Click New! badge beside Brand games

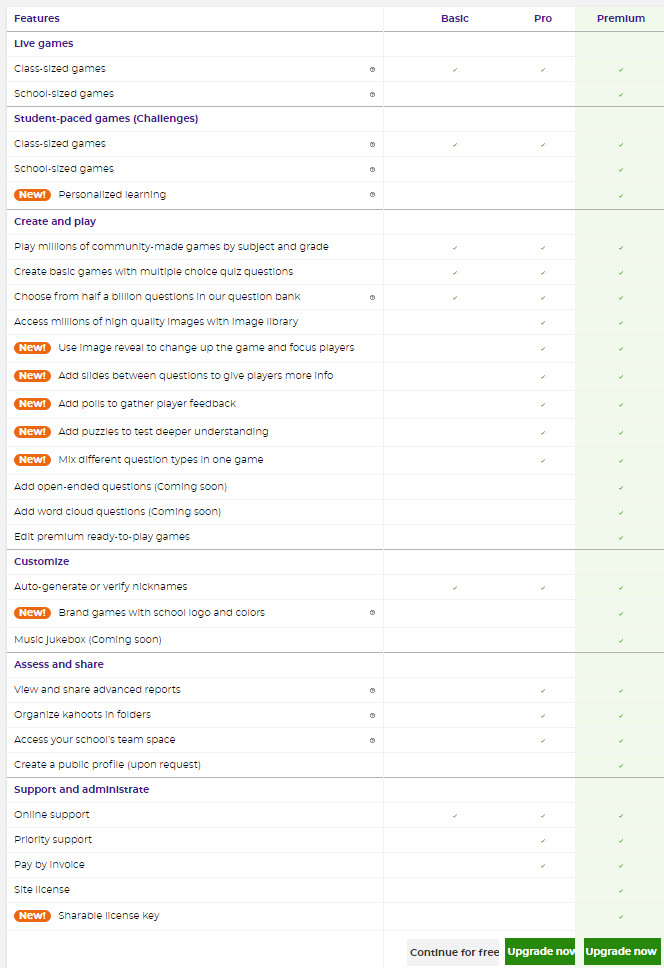point(32,612)
